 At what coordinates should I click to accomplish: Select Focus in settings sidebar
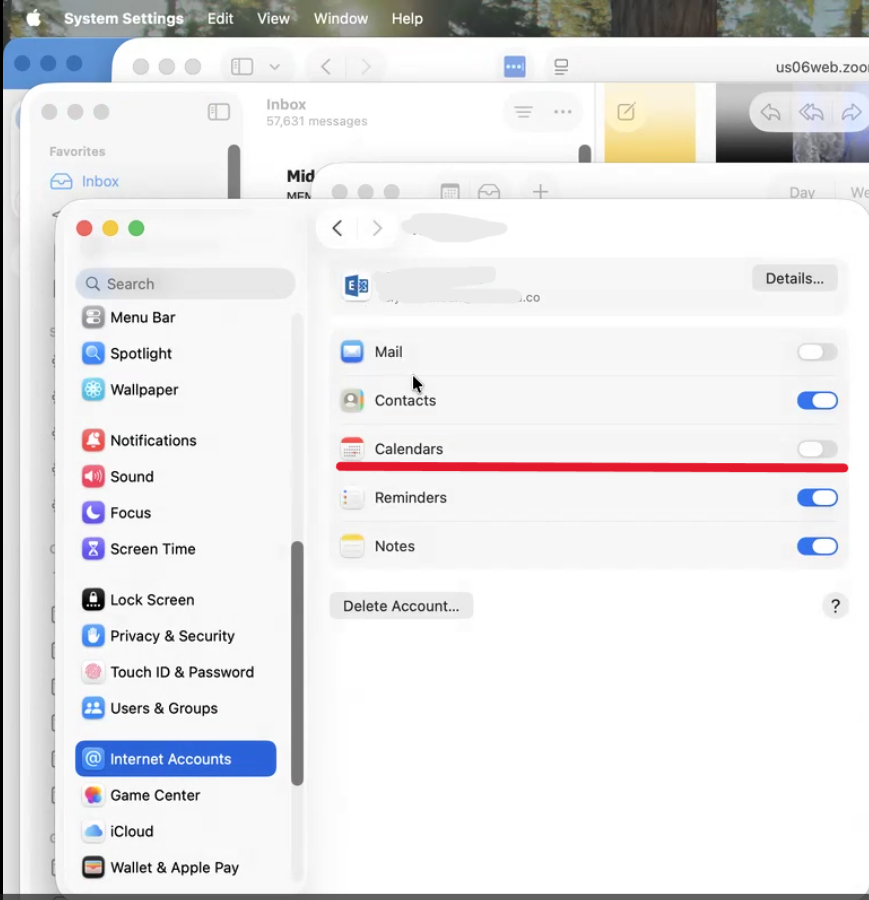coord(176,513)
